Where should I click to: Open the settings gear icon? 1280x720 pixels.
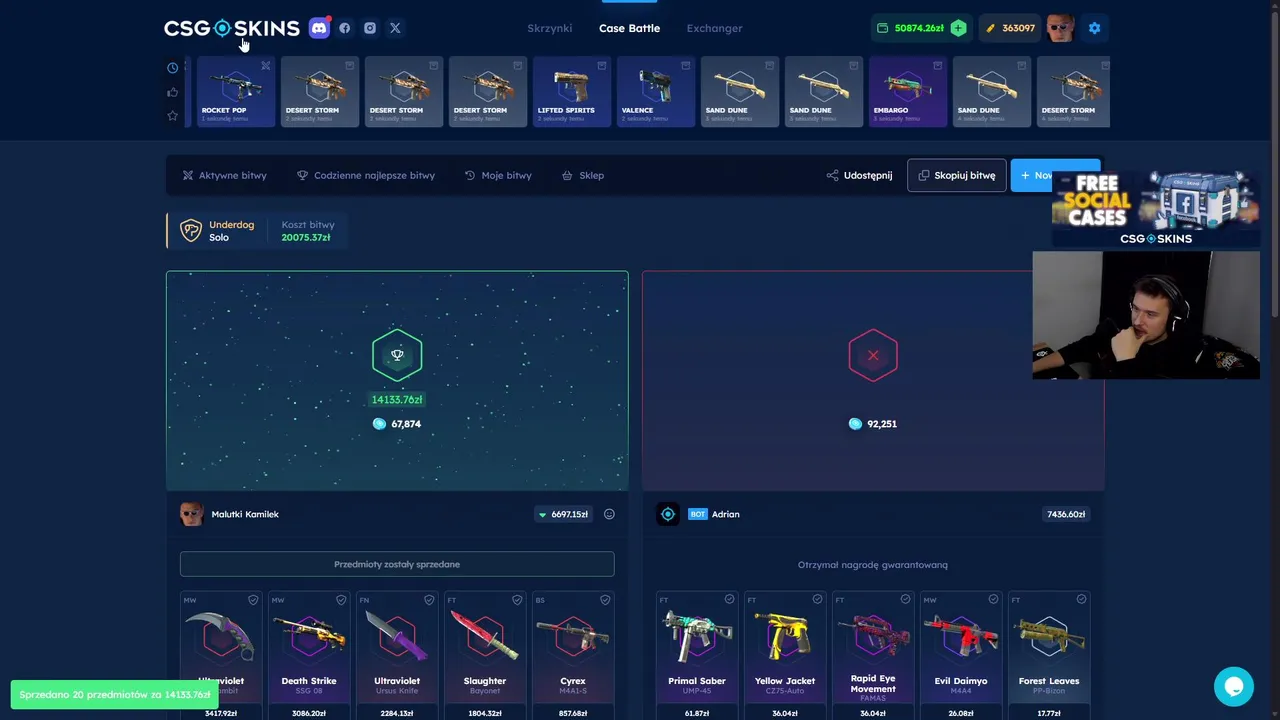[1094, 28]
